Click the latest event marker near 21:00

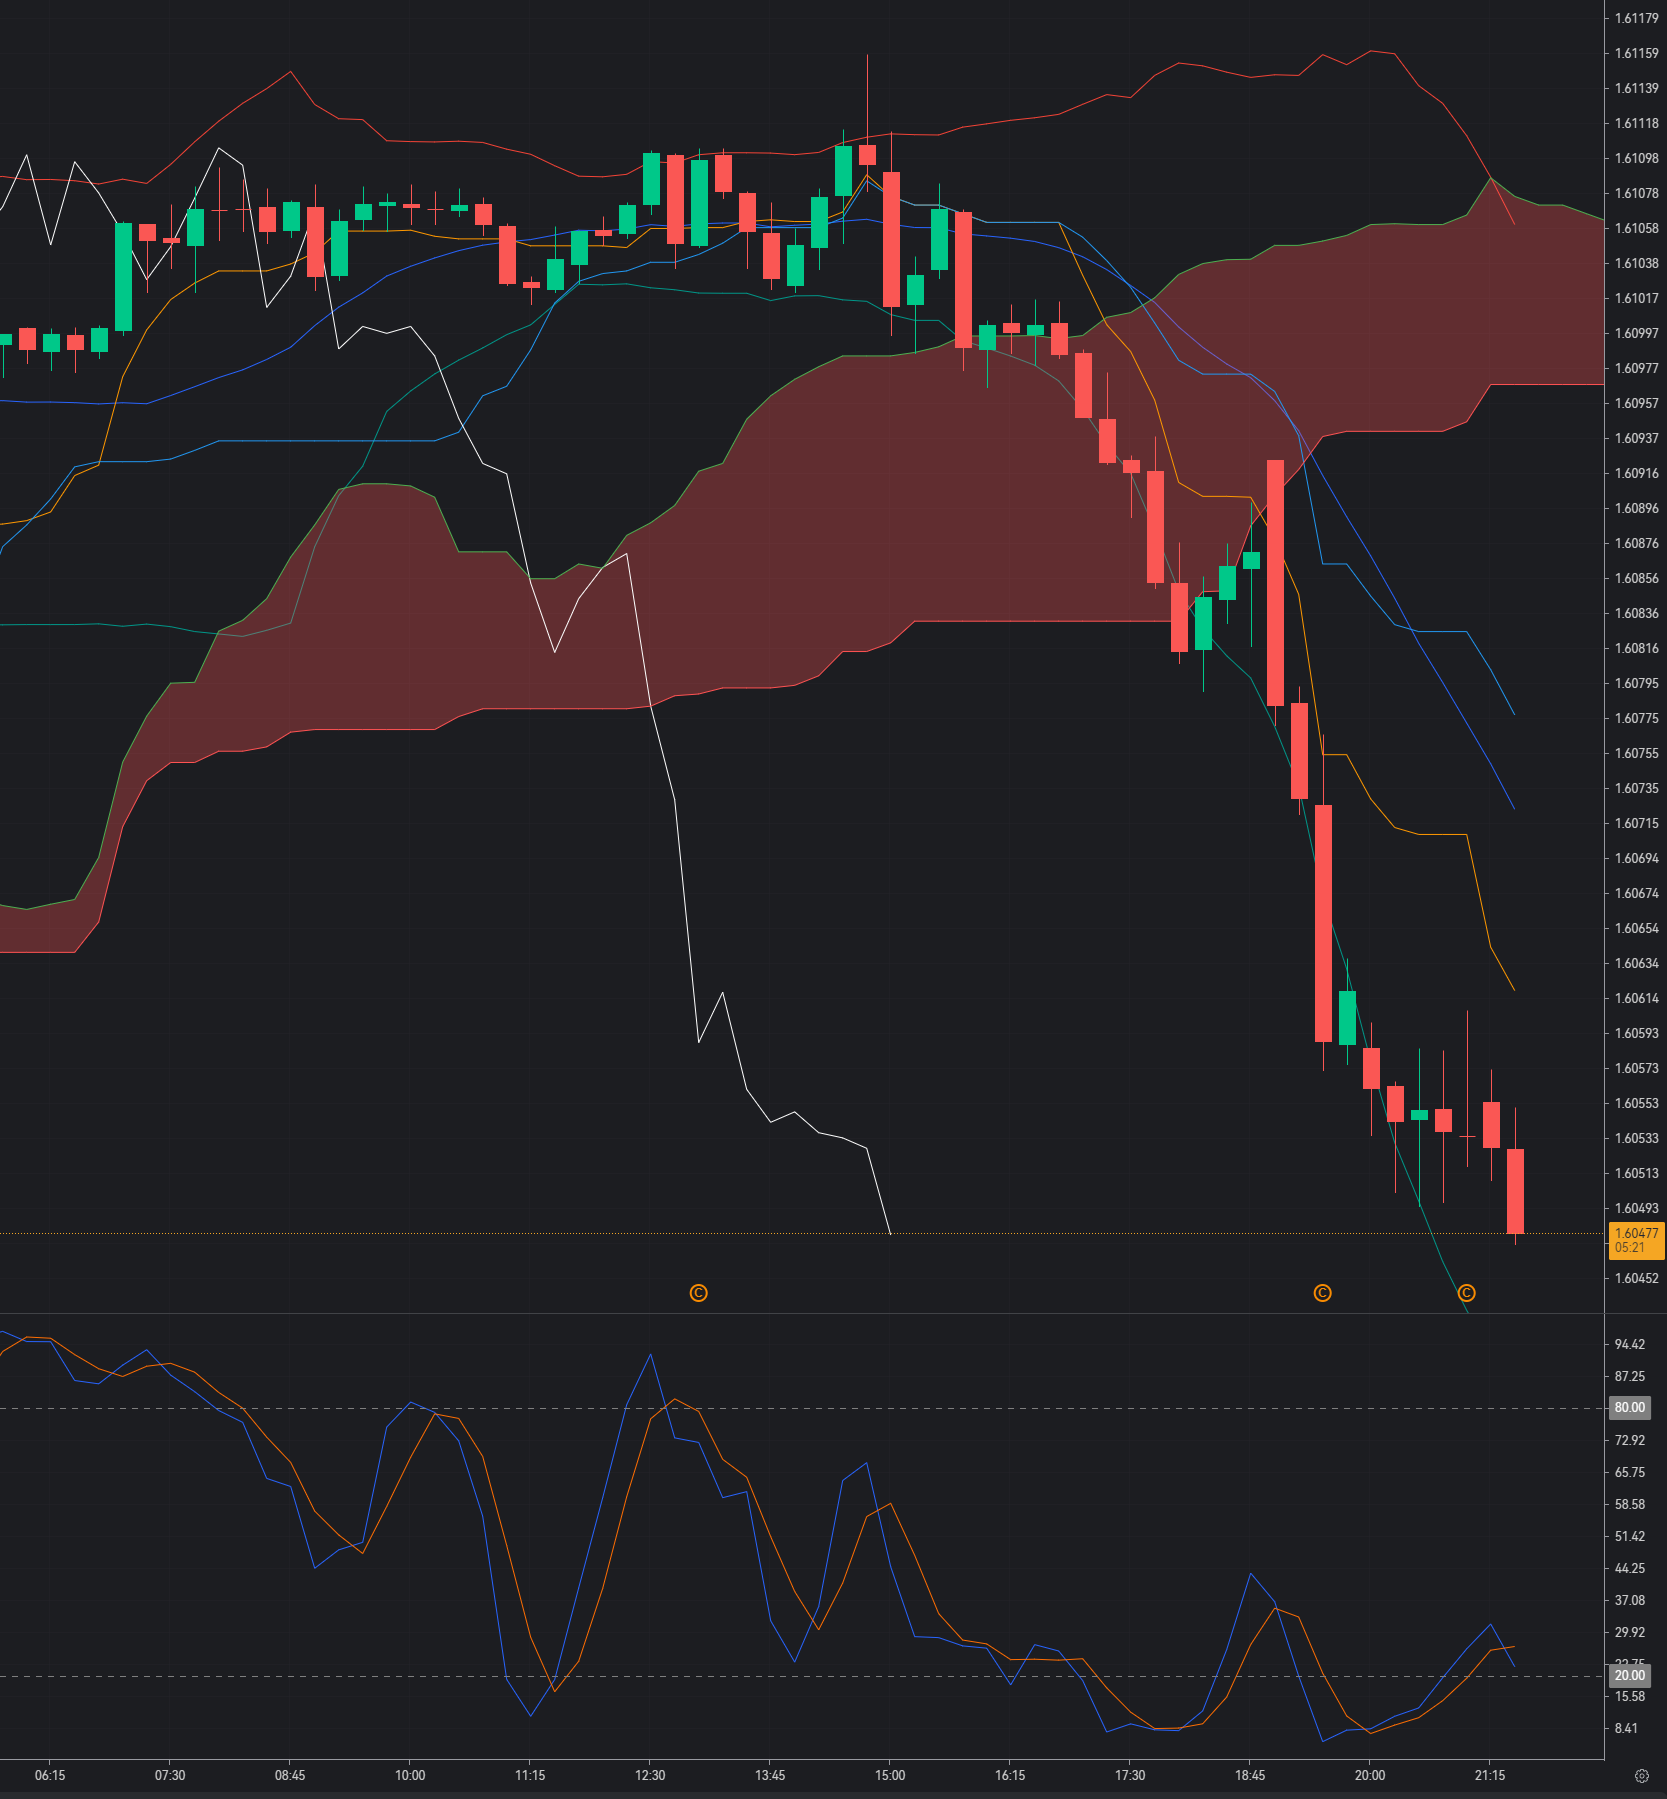(1466, 1293)
